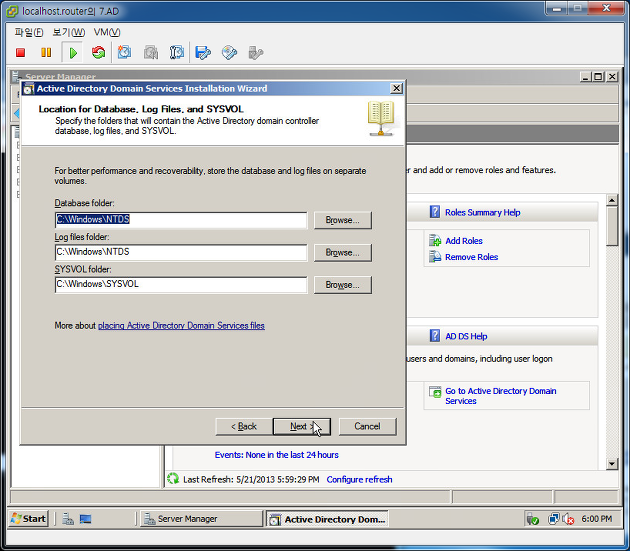
Task: Open Roles Summary Help in Server Manager
Action: click(483, 213)
